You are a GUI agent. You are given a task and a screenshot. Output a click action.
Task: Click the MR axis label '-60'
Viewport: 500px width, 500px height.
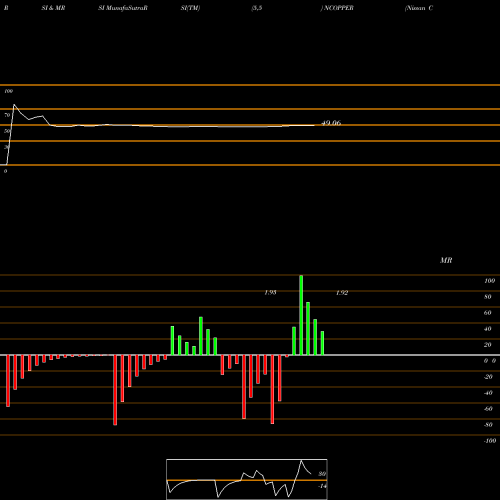click(x=488, y=409)
